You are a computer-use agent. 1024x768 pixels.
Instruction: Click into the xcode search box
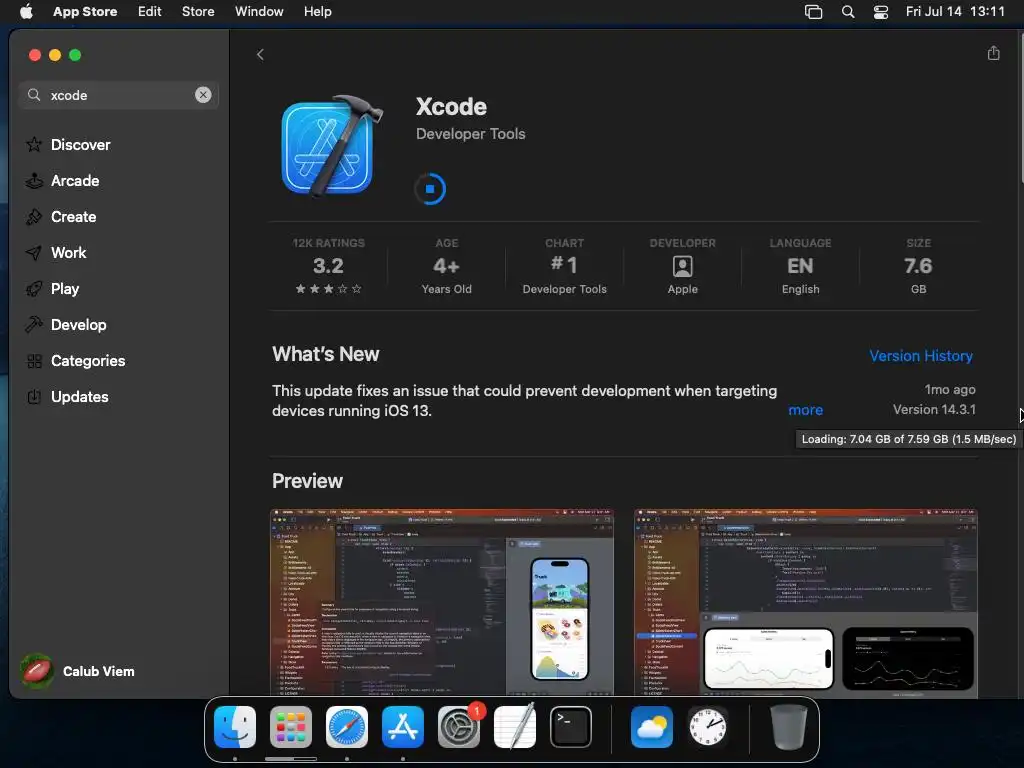pos(118,95)
